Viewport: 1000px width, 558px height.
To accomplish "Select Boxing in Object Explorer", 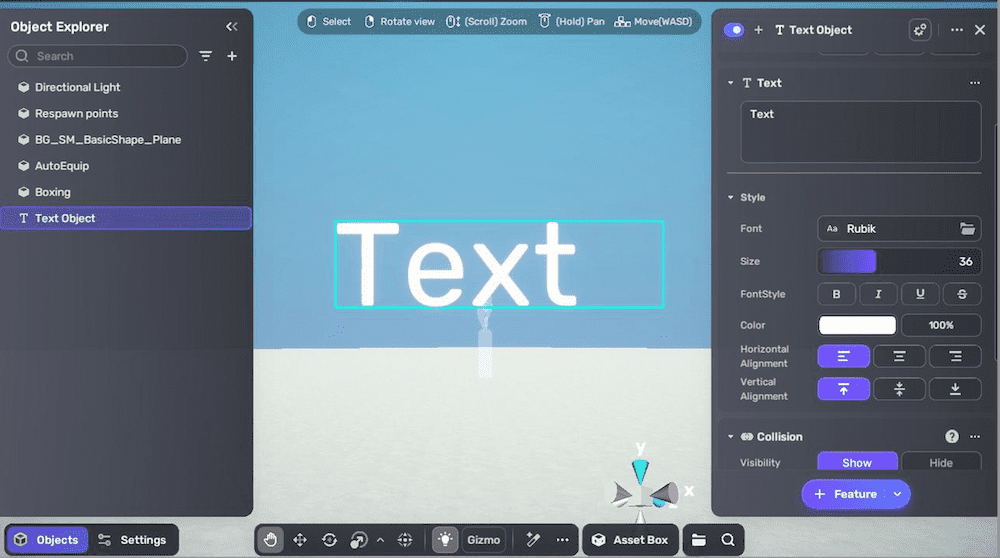I will pos(53,192).
